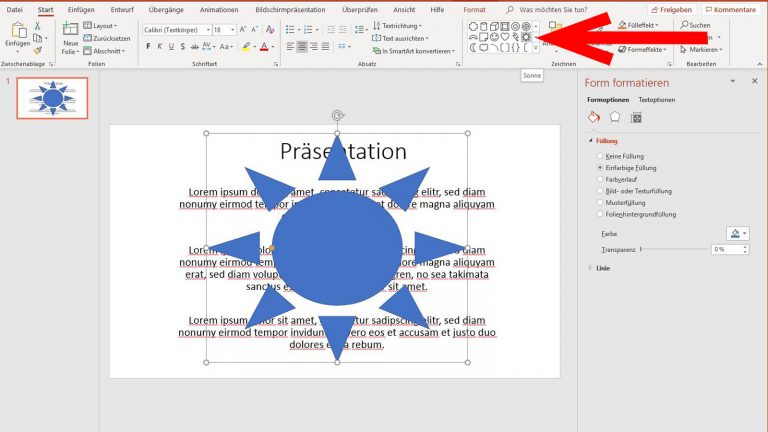Select the Keine Füllung radio button
The width and height of the screenshot is (768, 432).
coord(600,156)
